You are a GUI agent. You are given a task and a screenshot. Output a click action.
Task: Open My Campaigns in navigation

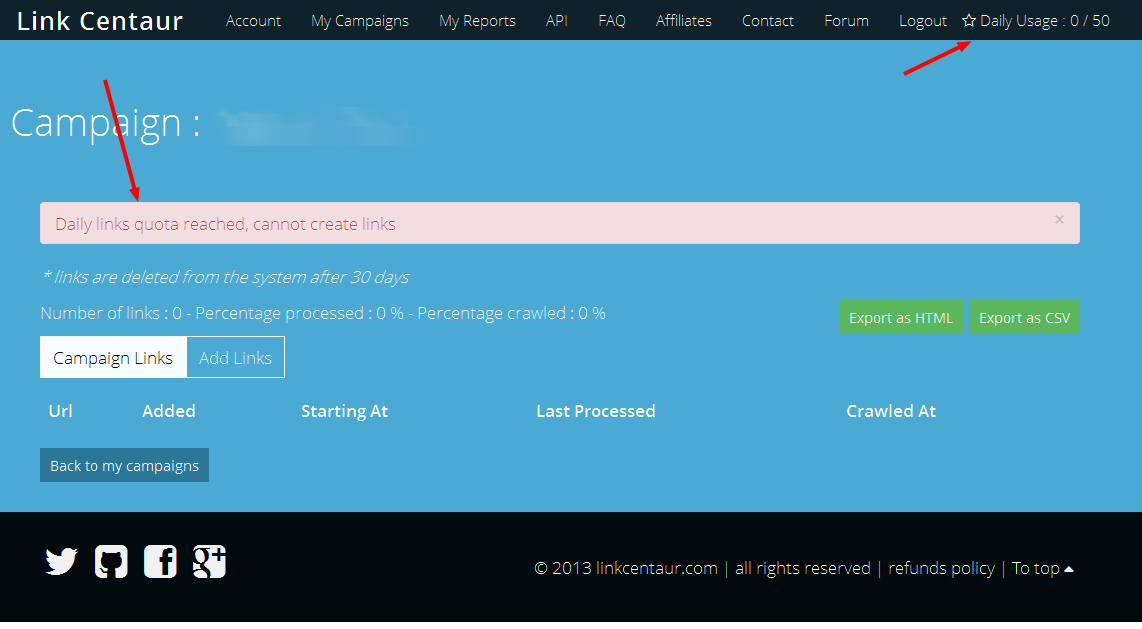coord(360,21)
